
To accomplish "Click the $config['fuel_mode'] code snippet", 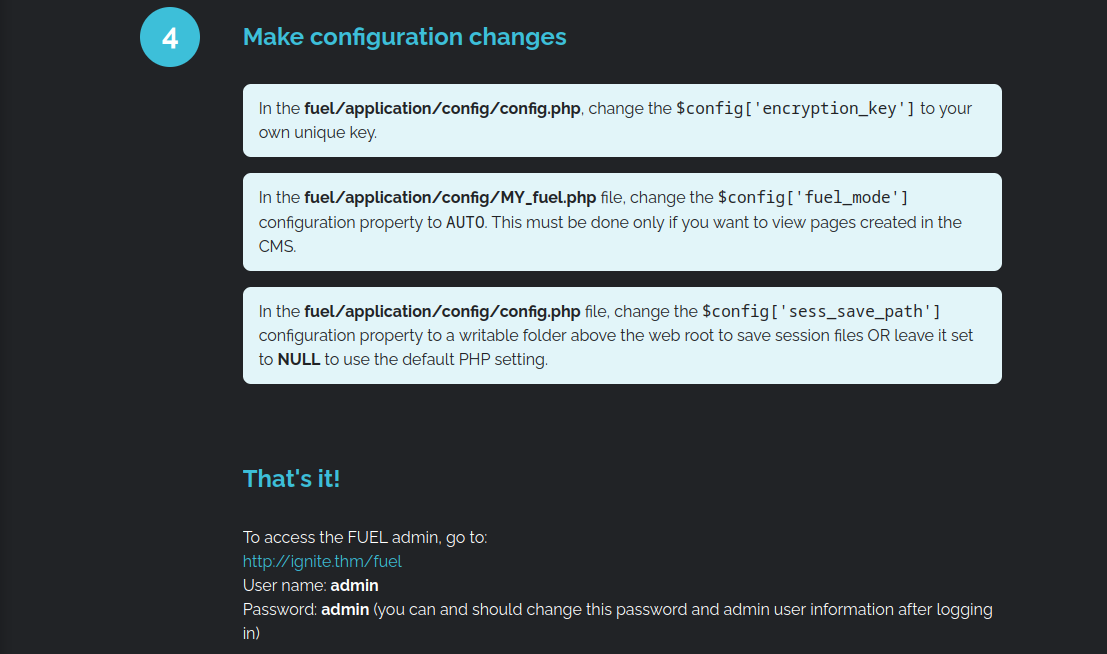I will [813, 198].
